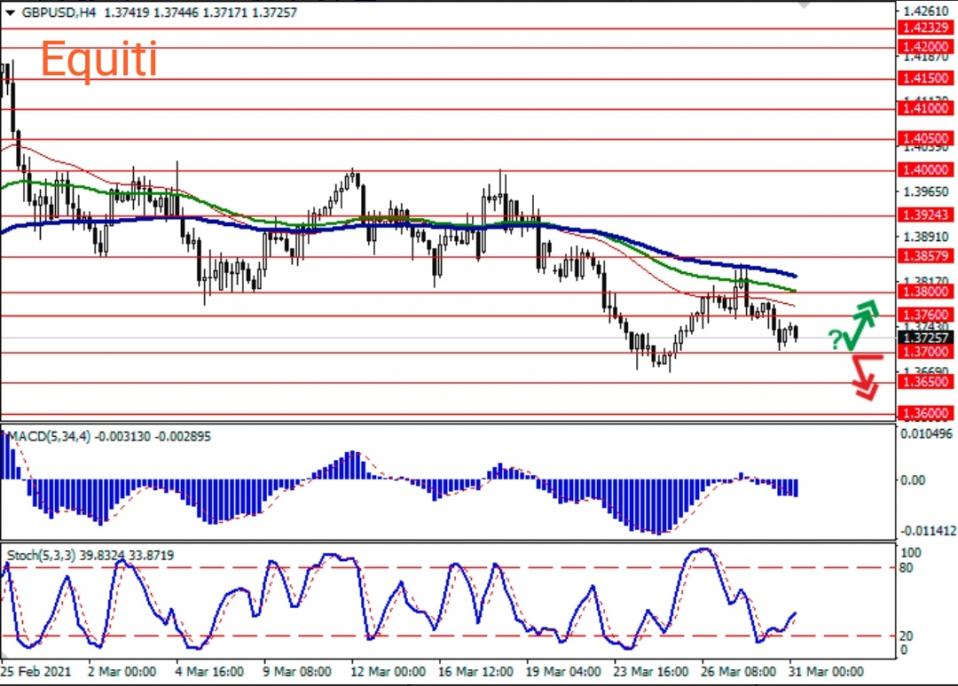Click the 1.38910 axis price value

926,237
